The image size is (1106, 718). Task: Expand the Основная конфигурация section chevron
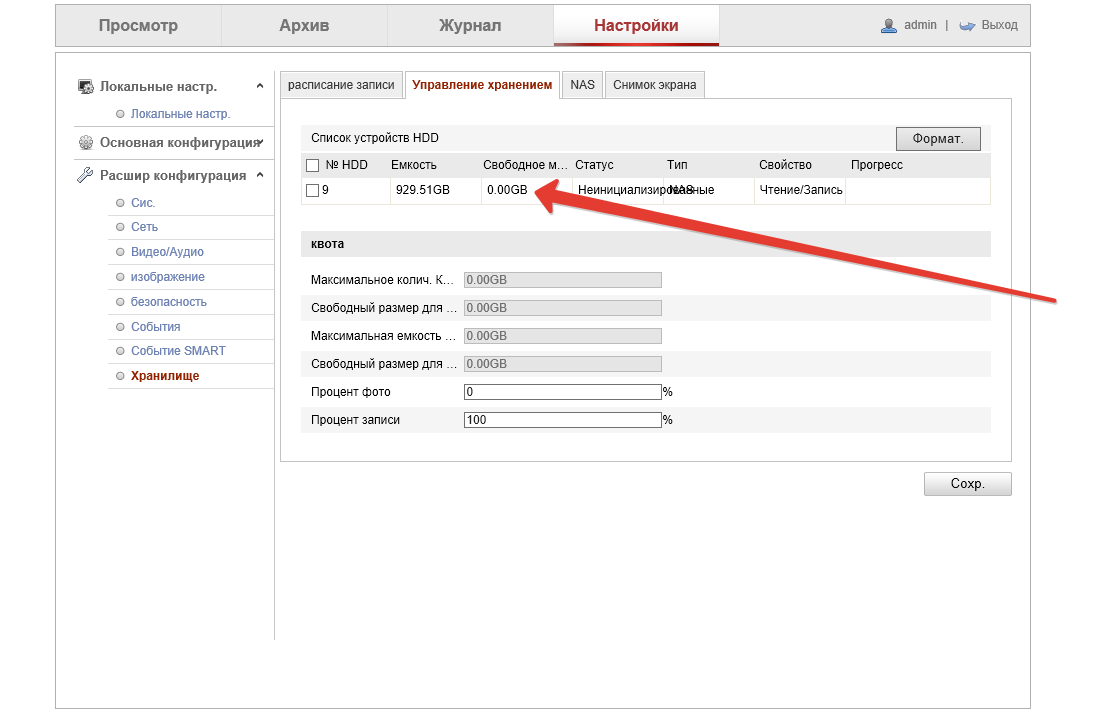(260, 143)
